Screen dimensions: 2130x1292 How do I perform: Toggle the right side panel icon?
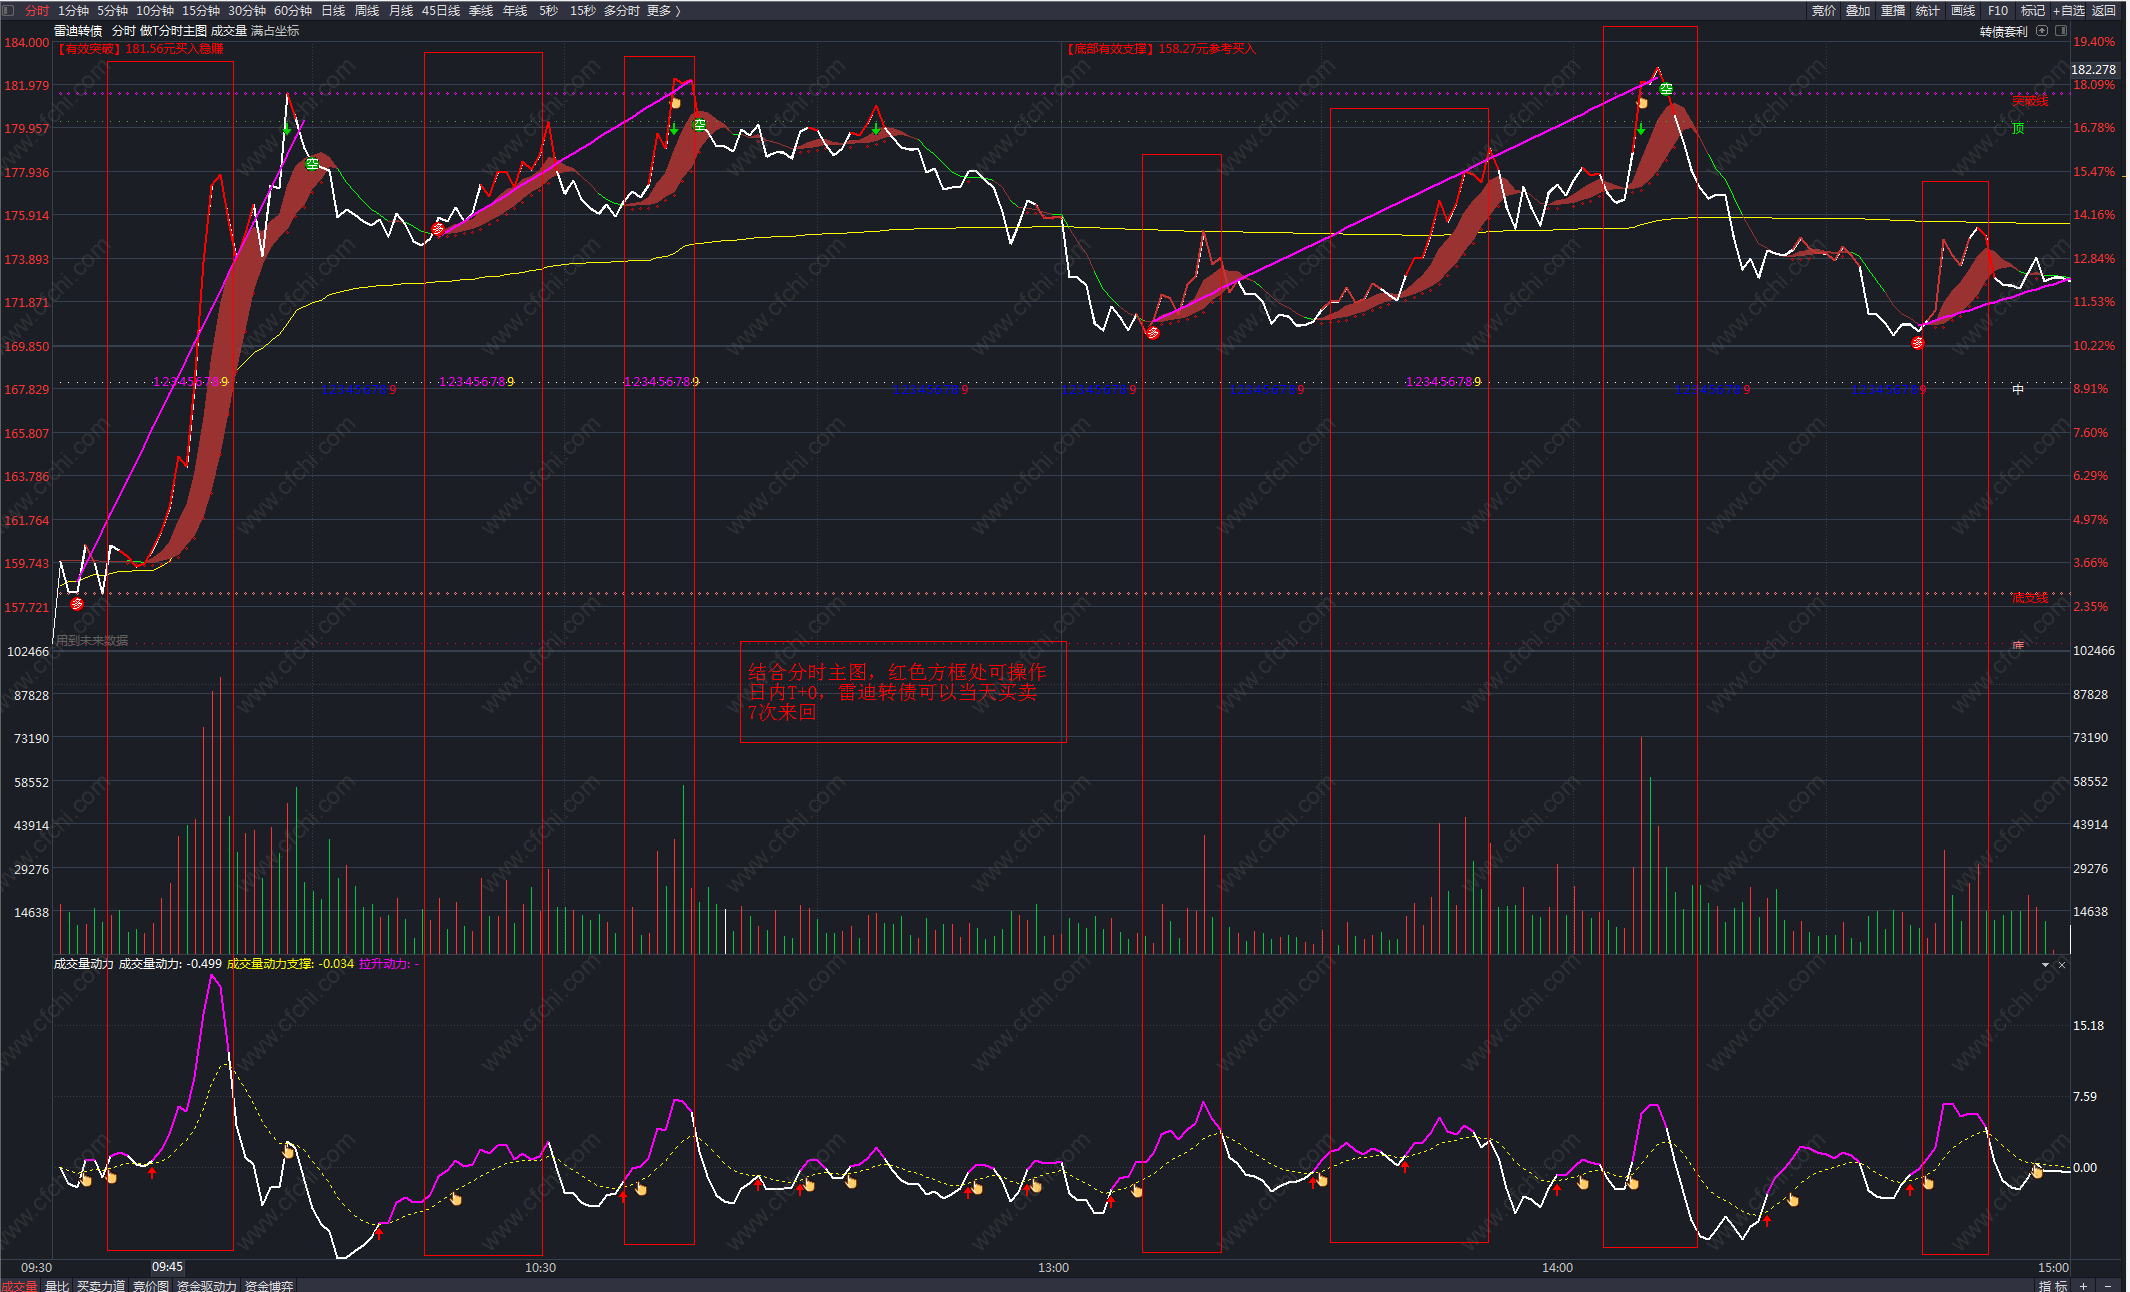(2060, 31)
